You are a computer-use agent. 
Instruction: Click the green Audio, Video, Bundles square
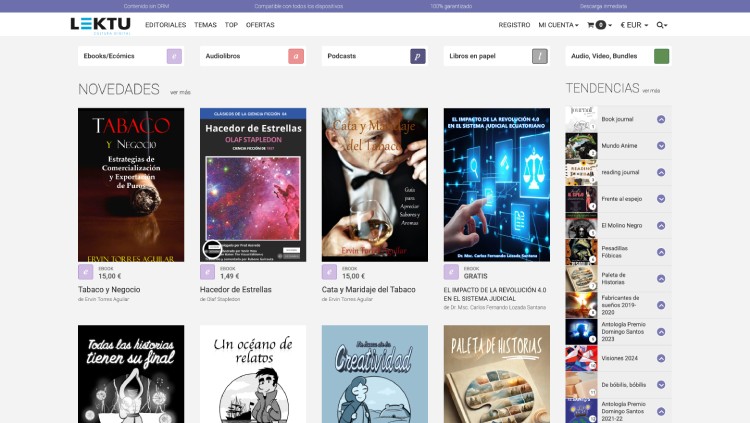662,56
